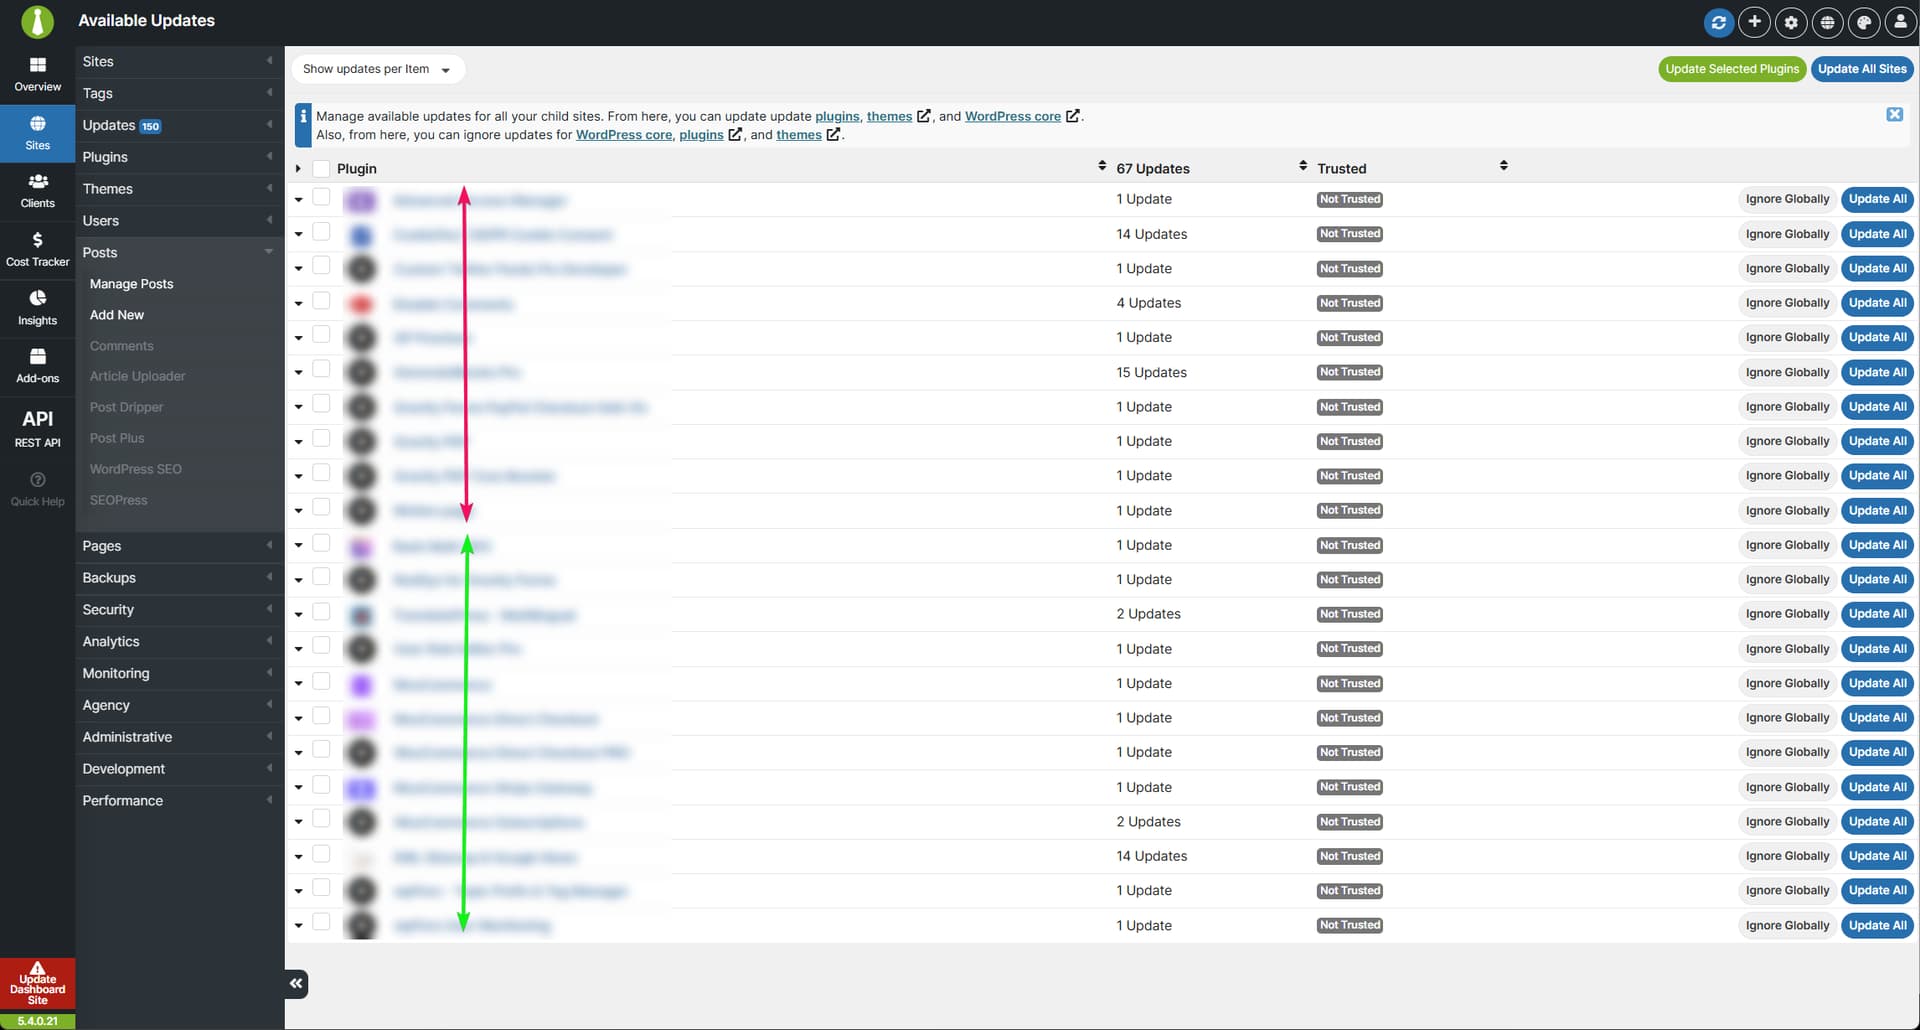Open Manage Posts menu item
Screen dimensions: 1920x1030
coord(131,284)
